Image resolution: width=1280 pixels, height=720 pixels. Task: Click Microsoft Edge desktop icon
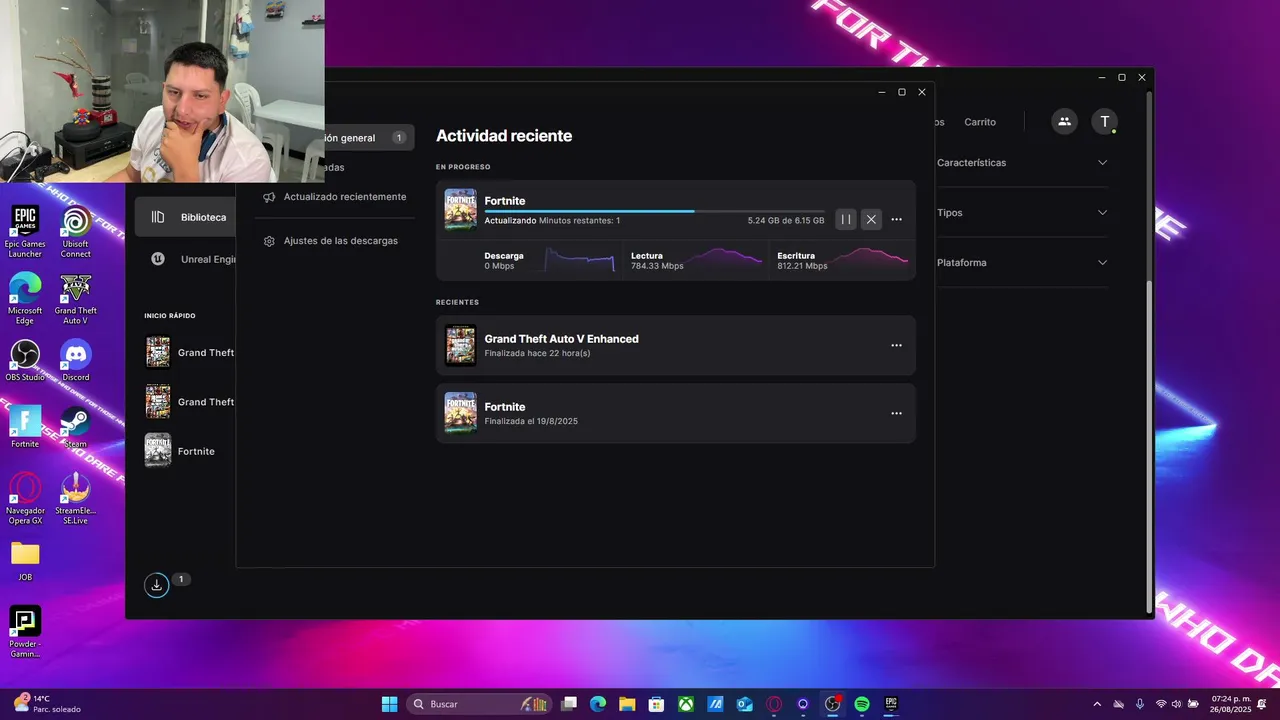point(25,298)
